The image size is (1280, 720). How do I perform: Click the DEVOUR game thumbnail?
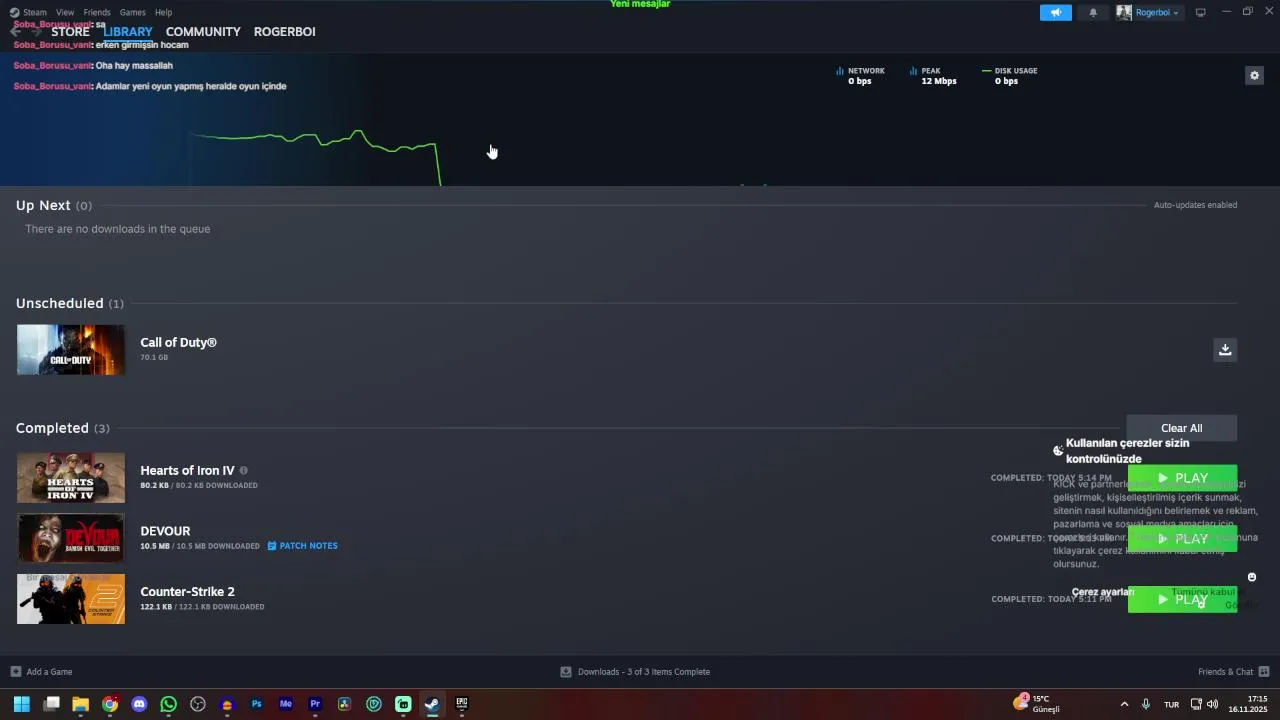[71, 538]
